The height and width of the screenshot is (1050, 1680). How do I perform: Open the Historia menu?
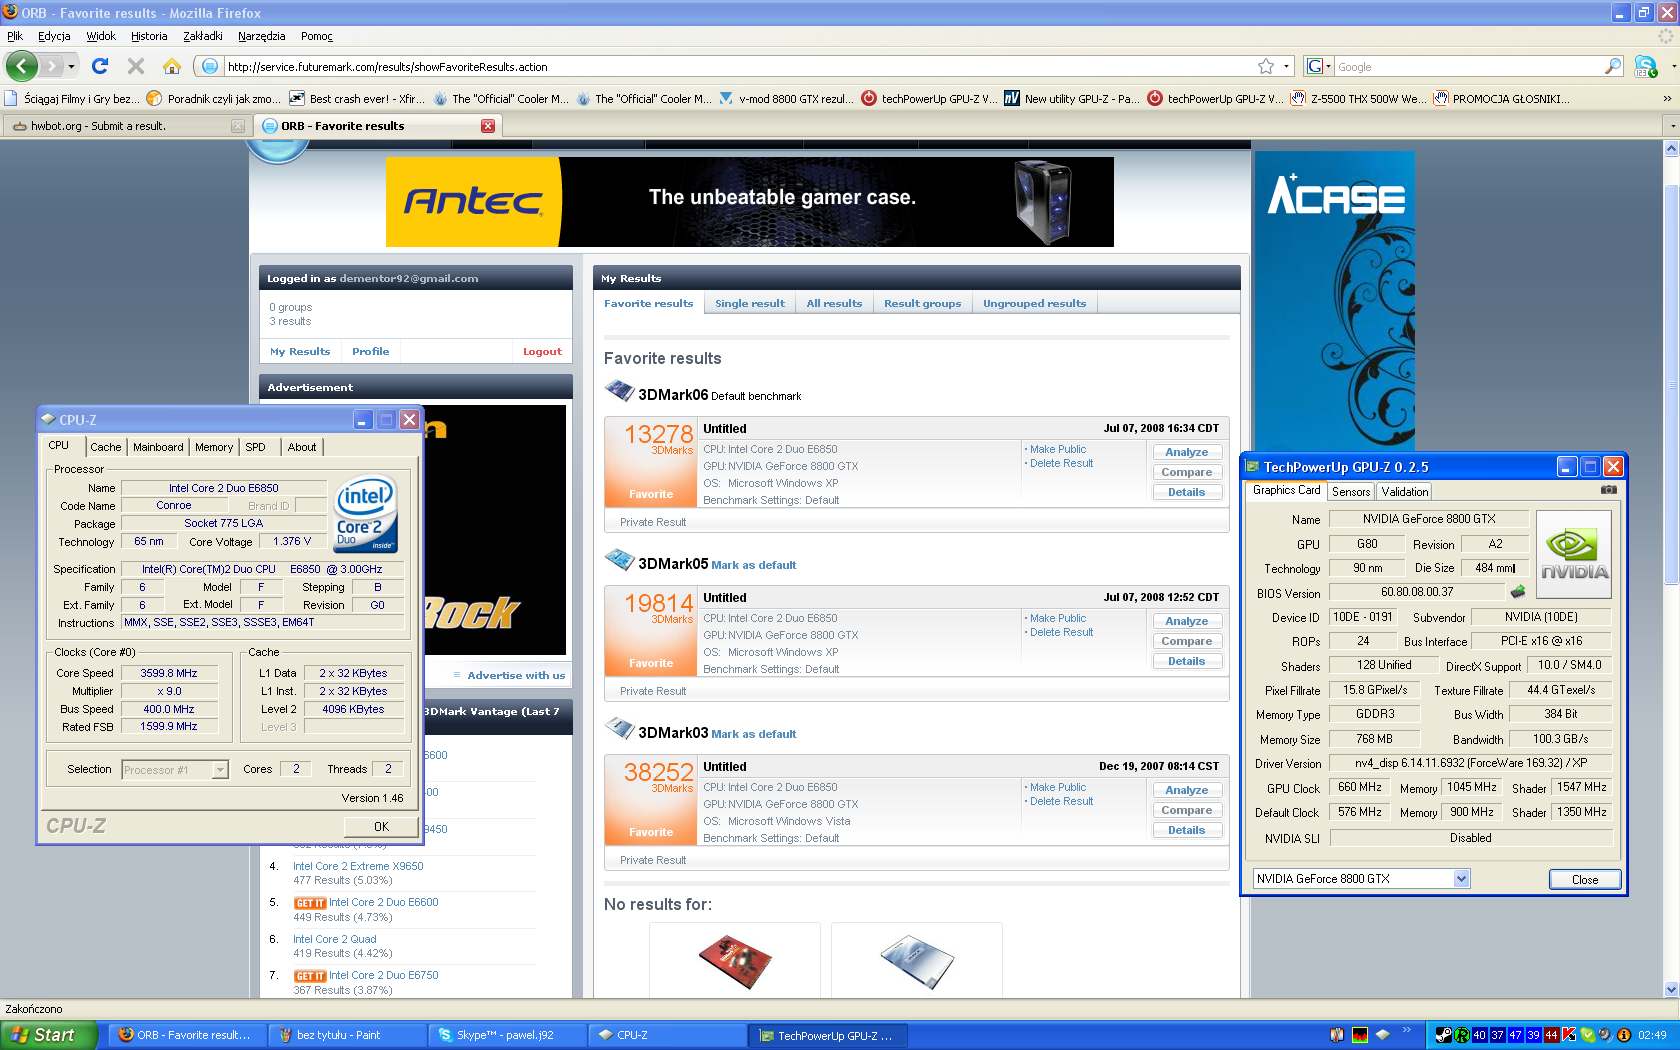pos(149,36)
